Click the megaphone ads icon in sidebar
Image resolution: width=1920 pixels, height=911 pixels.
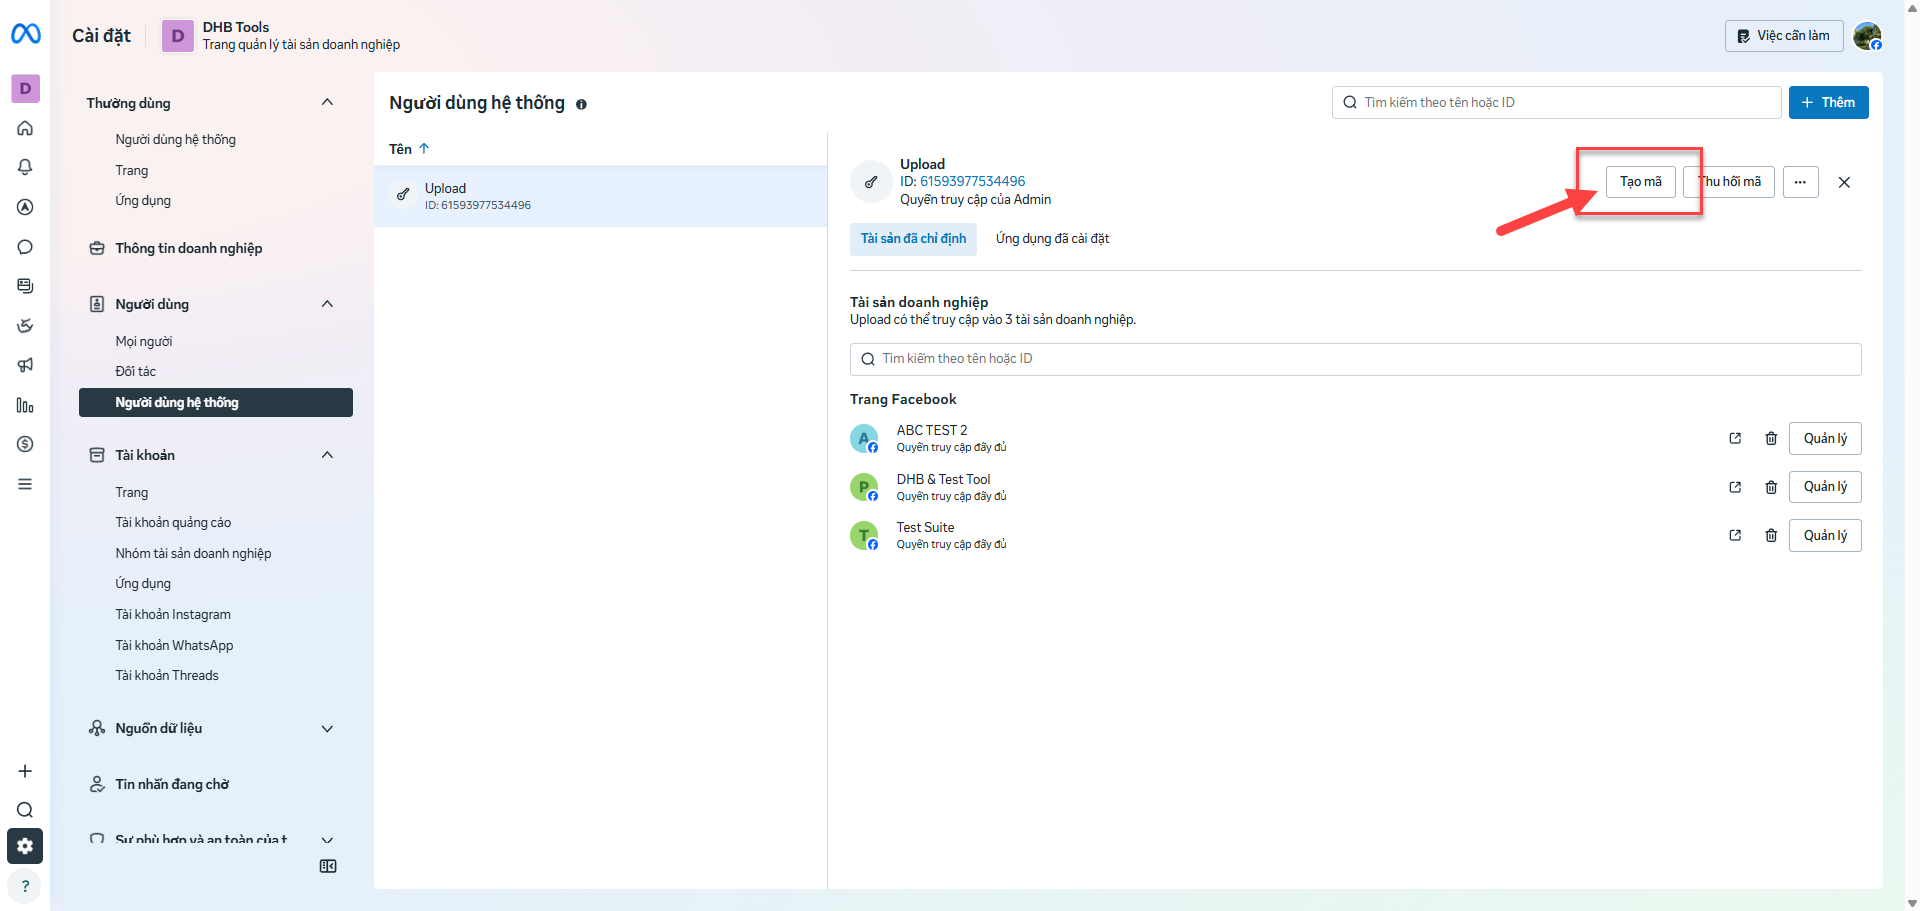coord(25,365)
